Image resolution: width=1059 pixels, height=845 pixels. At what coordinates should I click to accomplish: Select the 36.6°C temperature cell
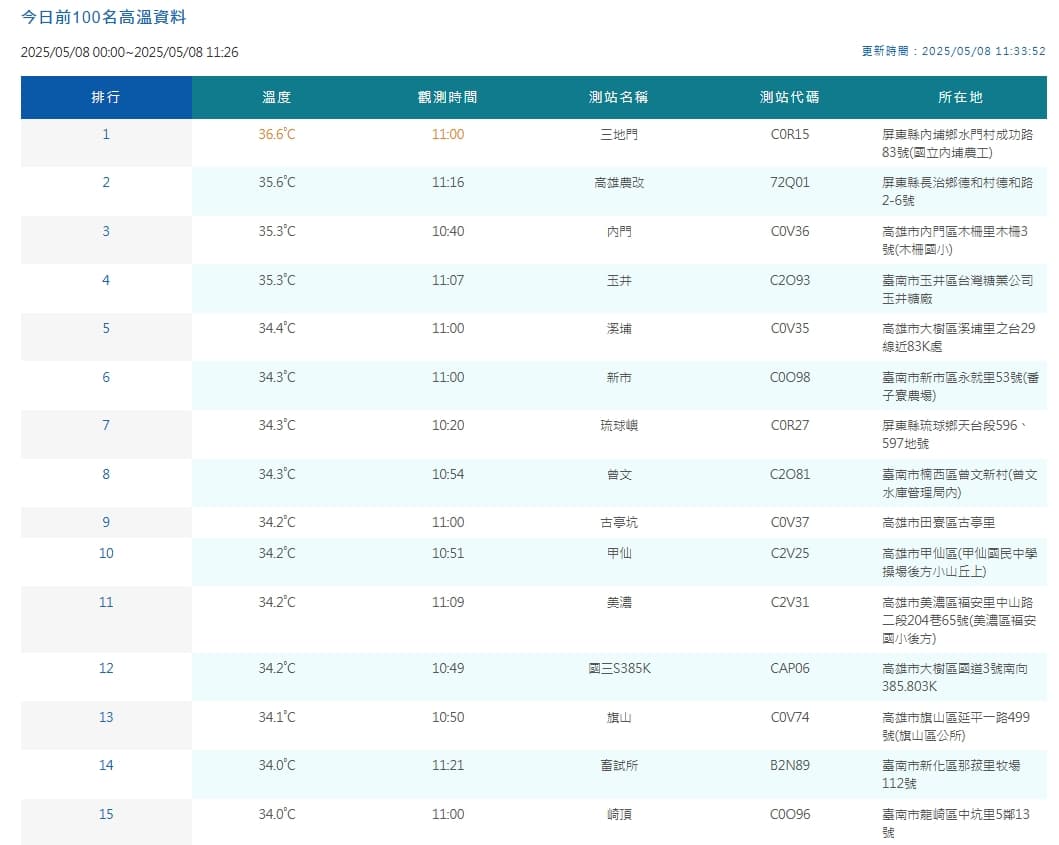coord(277,134)
